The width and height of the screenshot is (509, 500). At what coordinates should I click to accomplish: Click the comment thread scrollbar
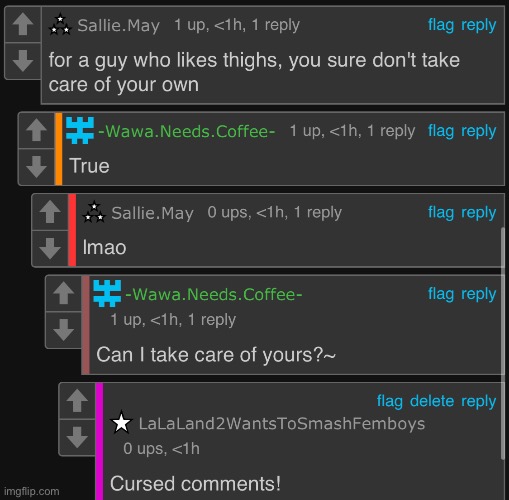pyautogui.click(x=502, y=343)
